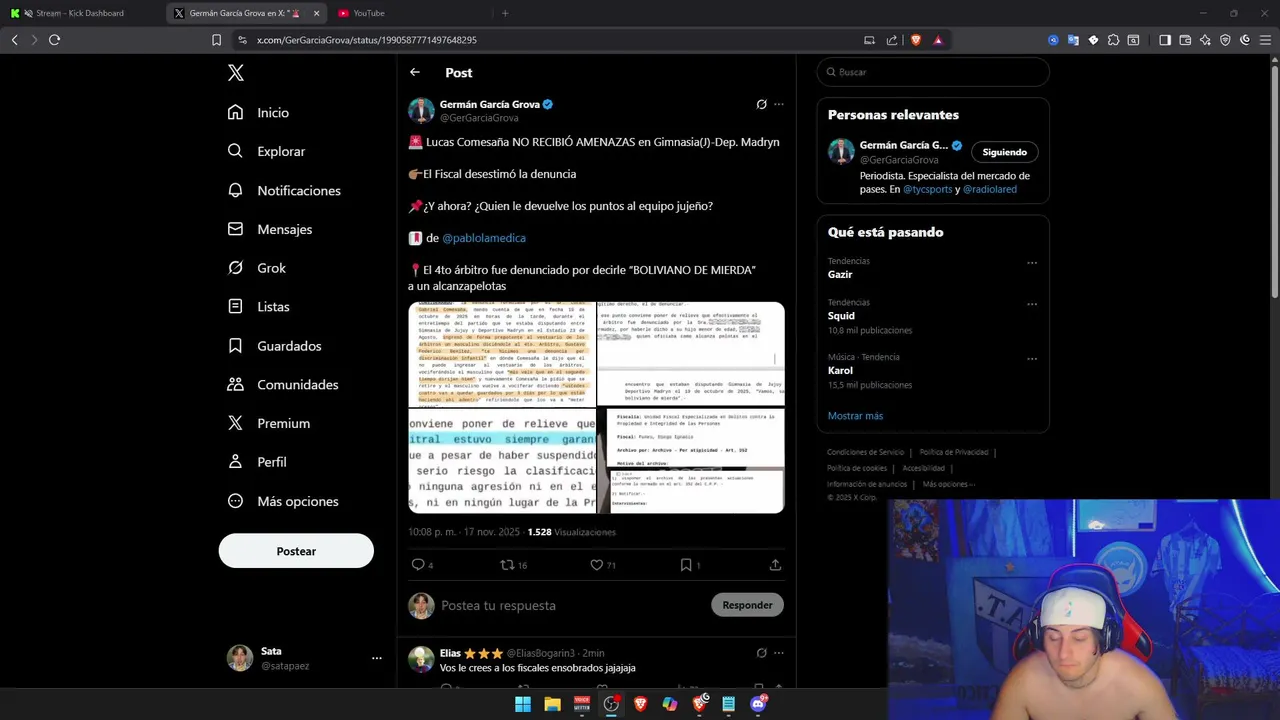Open Explorar in sidebar
Screen dimensions: 1280x720
[x=267, y=151]
